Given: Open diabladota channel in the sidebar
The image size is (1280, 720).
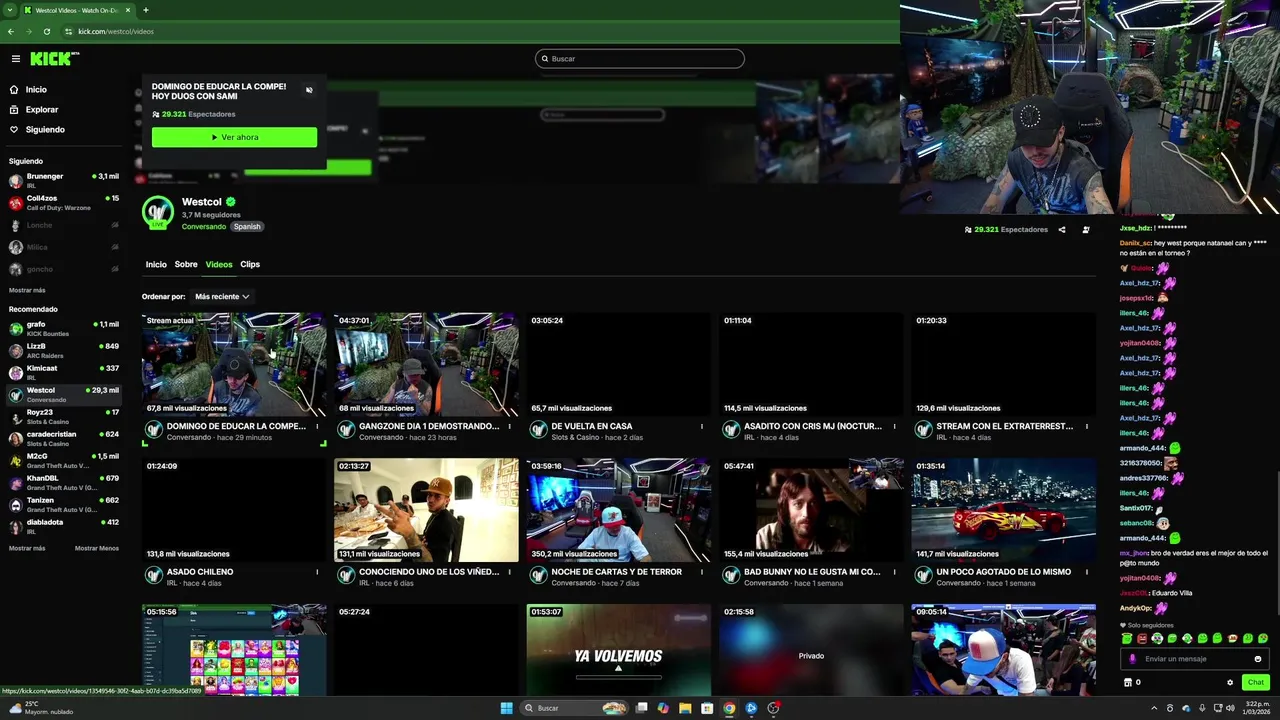Looking at the screenshot, I should [x=64, y=526].
